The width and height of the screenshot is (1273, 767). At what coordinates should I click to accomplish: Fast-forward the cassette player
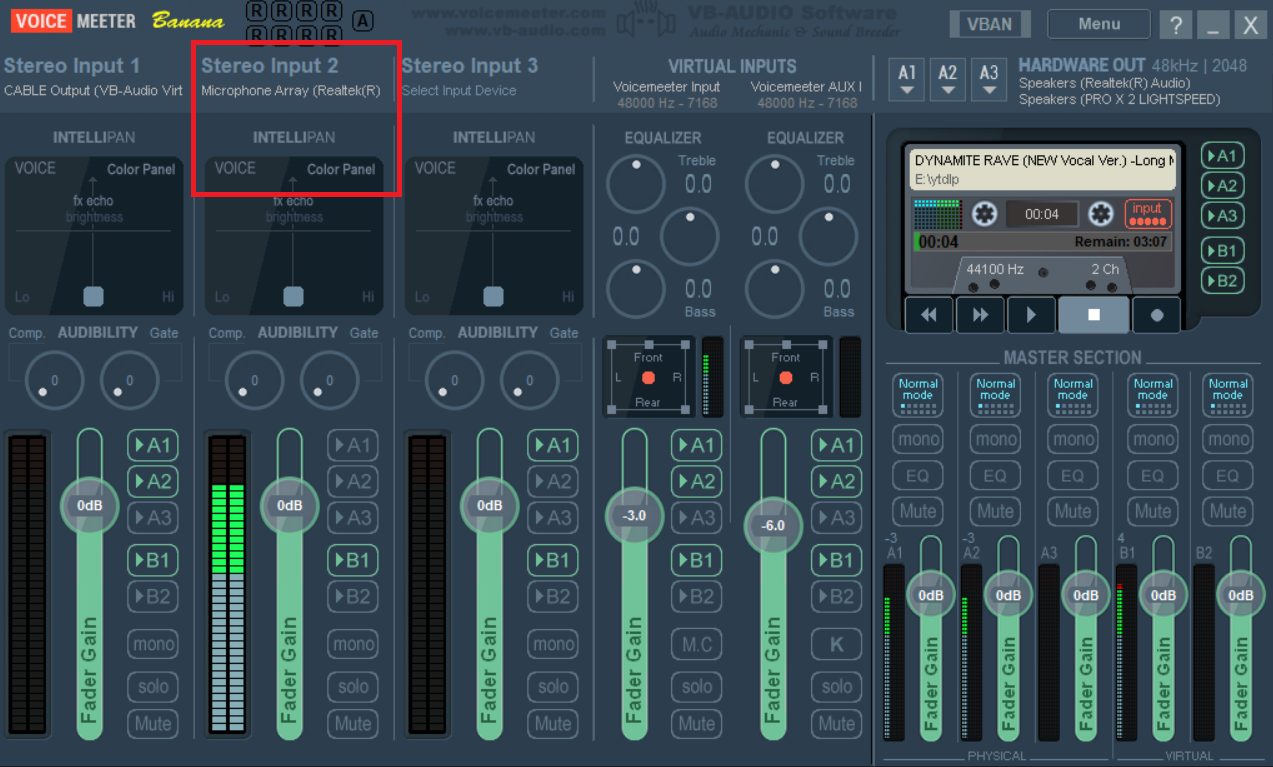980,314
